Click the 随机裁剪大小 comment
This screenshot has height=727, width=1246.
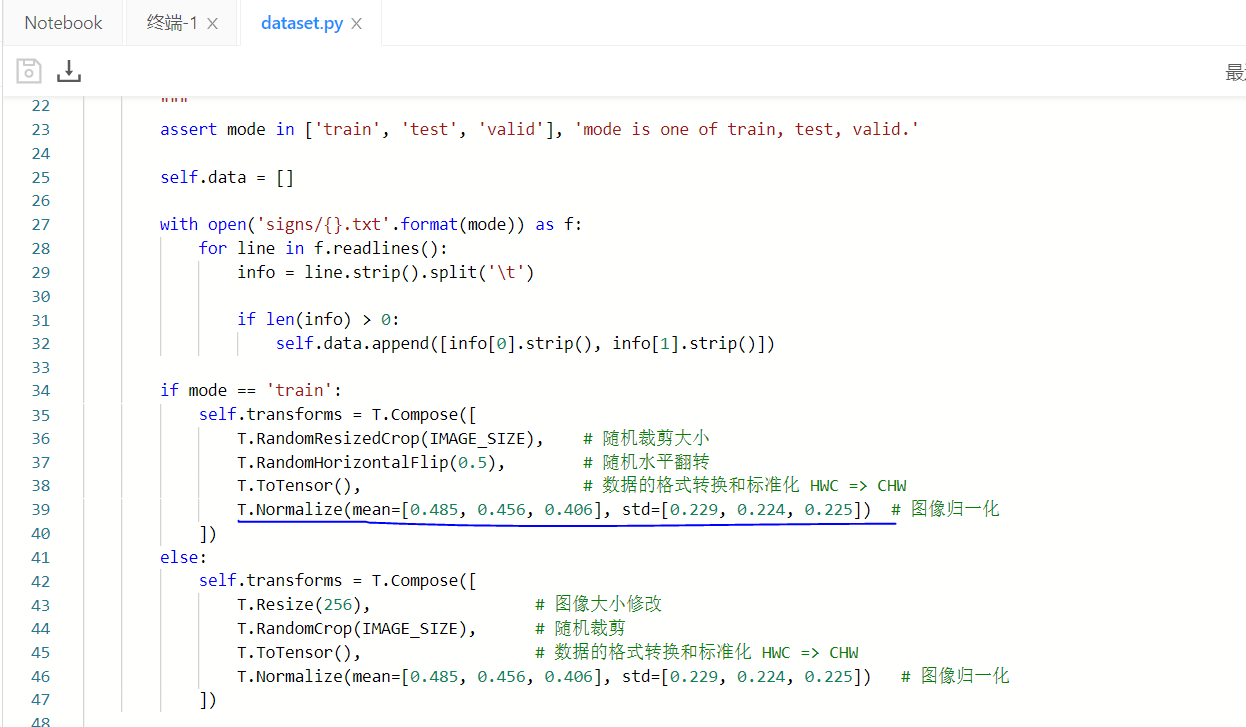pyautogui.click(x=646, y=438)
